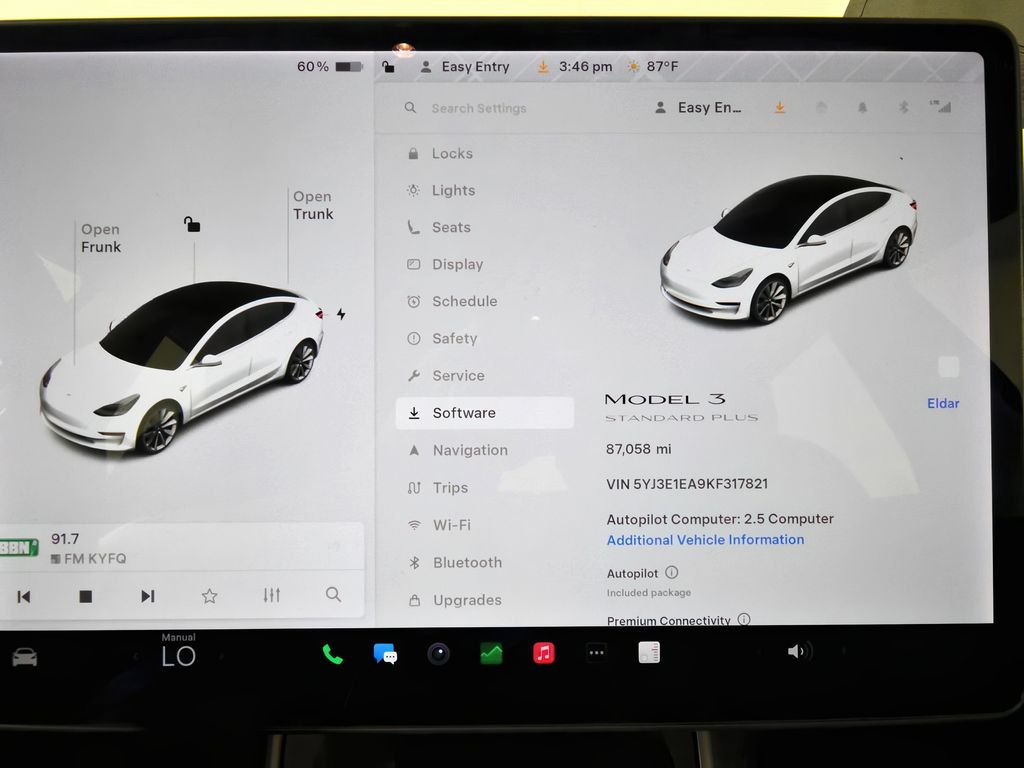Image resolution: width=1024 pixels, height=768 pixels.
Task: Open audio equalizer settings icon
Action: click(272, 595)
